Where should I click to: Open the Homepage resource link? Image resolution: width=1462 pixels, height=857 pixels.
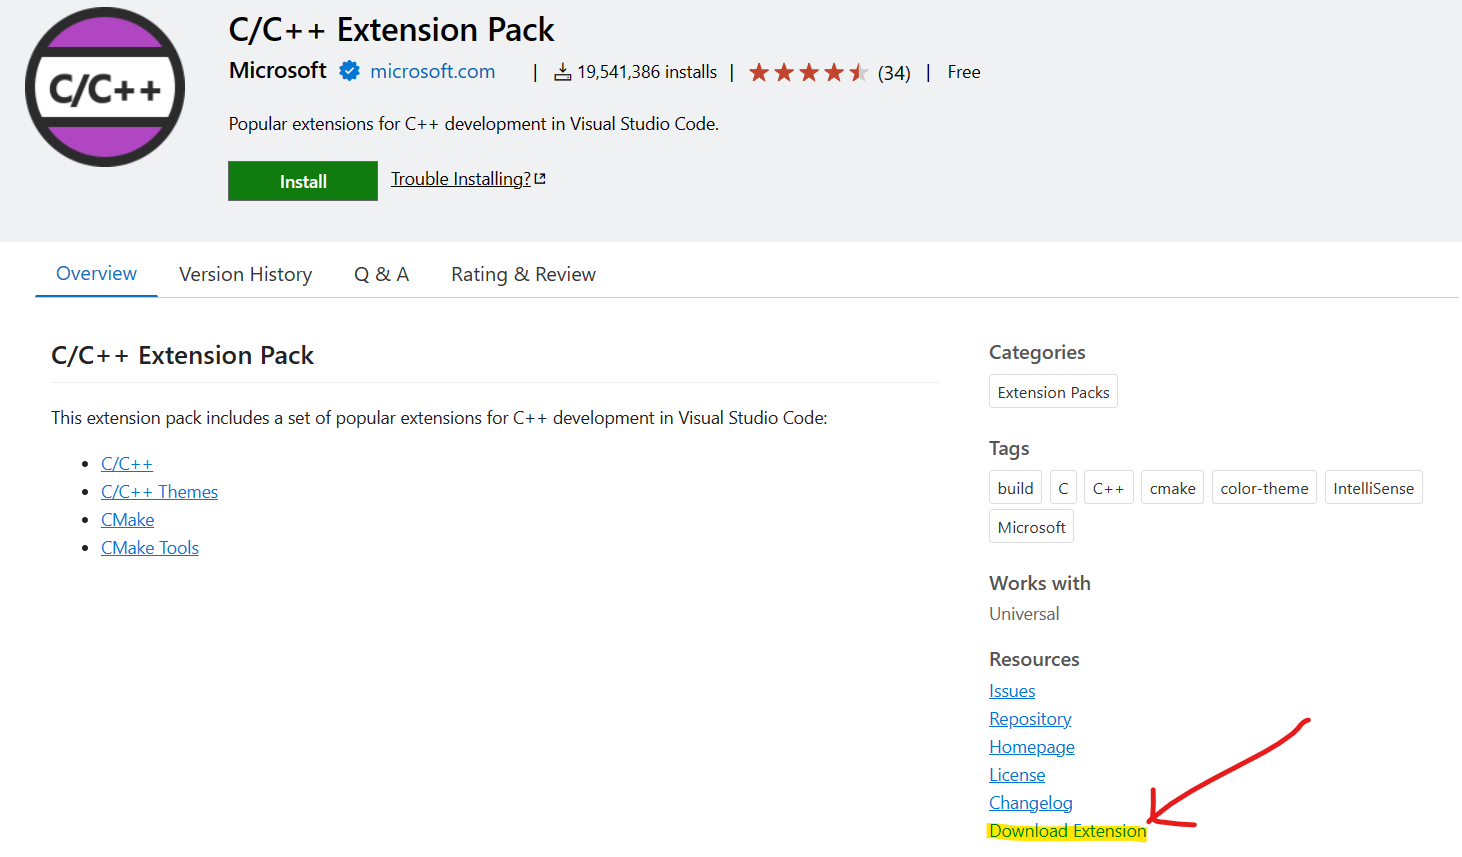click(x=1032, y=747)
